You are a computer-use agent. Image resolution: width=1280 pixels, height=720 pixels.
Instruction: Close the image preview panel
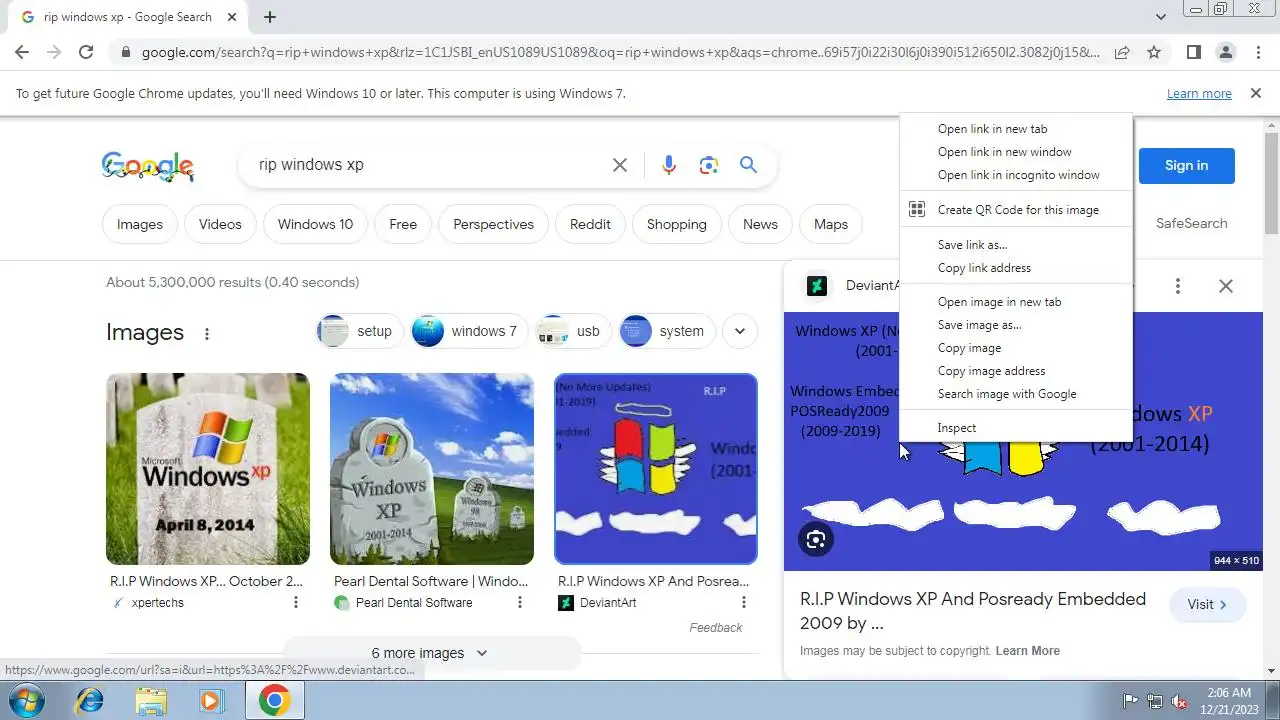pyautogui.click(x=1226, y=286)
